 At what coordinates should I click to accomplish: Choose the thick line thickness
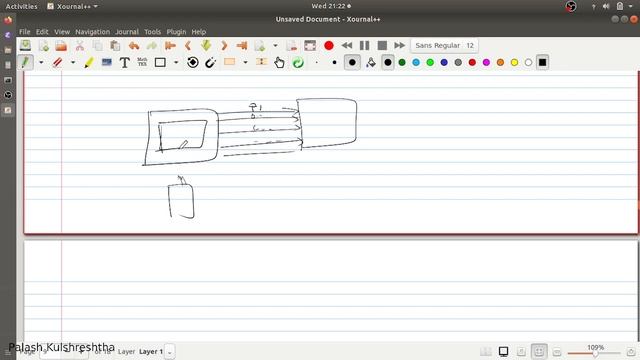pyautogui.click(x=352, y=62)
